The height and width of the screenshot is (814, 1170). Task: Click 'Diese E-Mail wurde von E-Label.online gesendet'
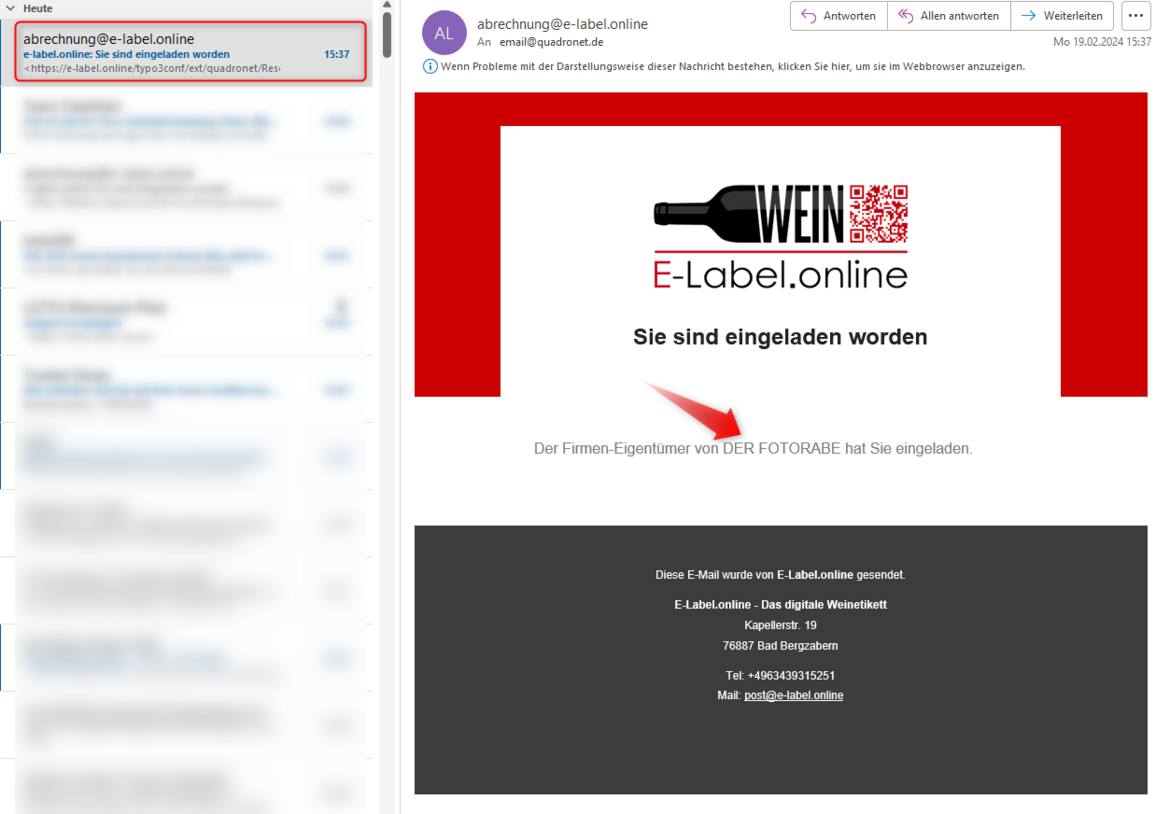[x=780, y=575]
